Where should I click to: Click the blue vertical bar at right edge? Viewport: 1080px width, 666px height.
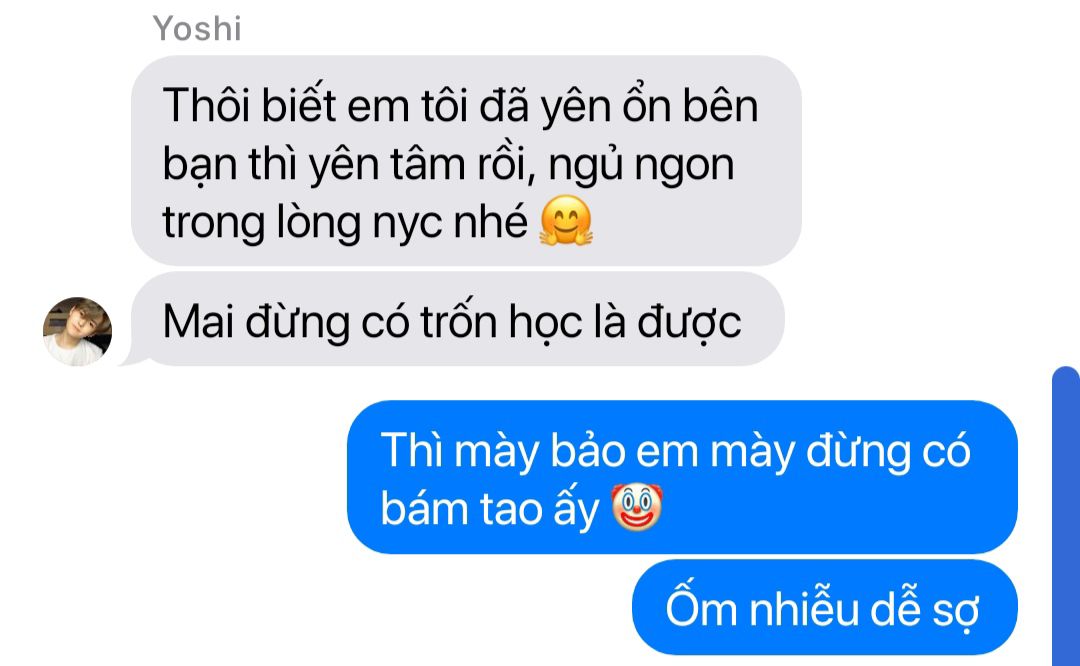(x=1066, y=517)
